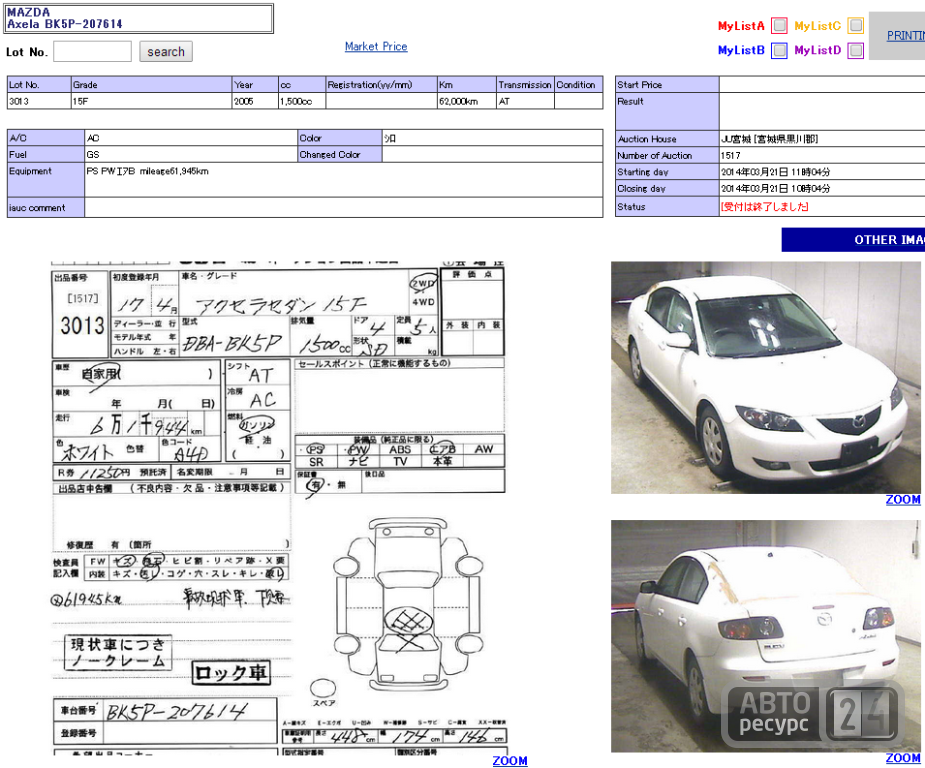The image size is (925, 768).
Task: Open the auction sheet image
Action: [278, 507]
